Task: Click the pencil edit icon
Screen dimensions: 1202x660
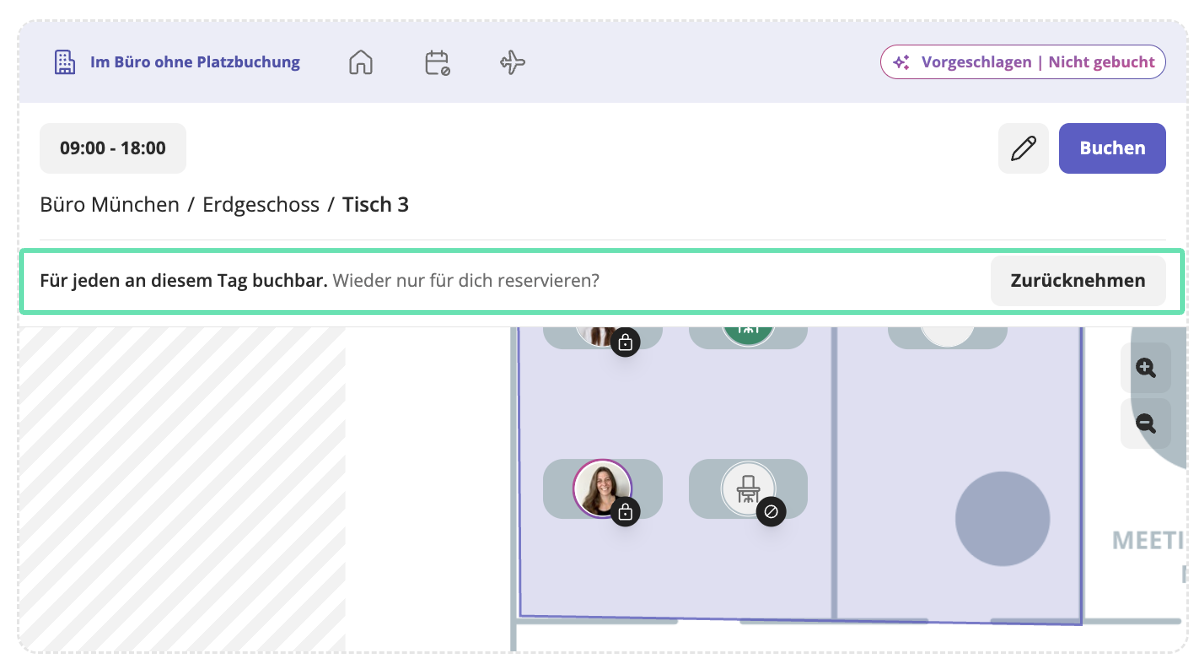Action: coord(1023,149)
